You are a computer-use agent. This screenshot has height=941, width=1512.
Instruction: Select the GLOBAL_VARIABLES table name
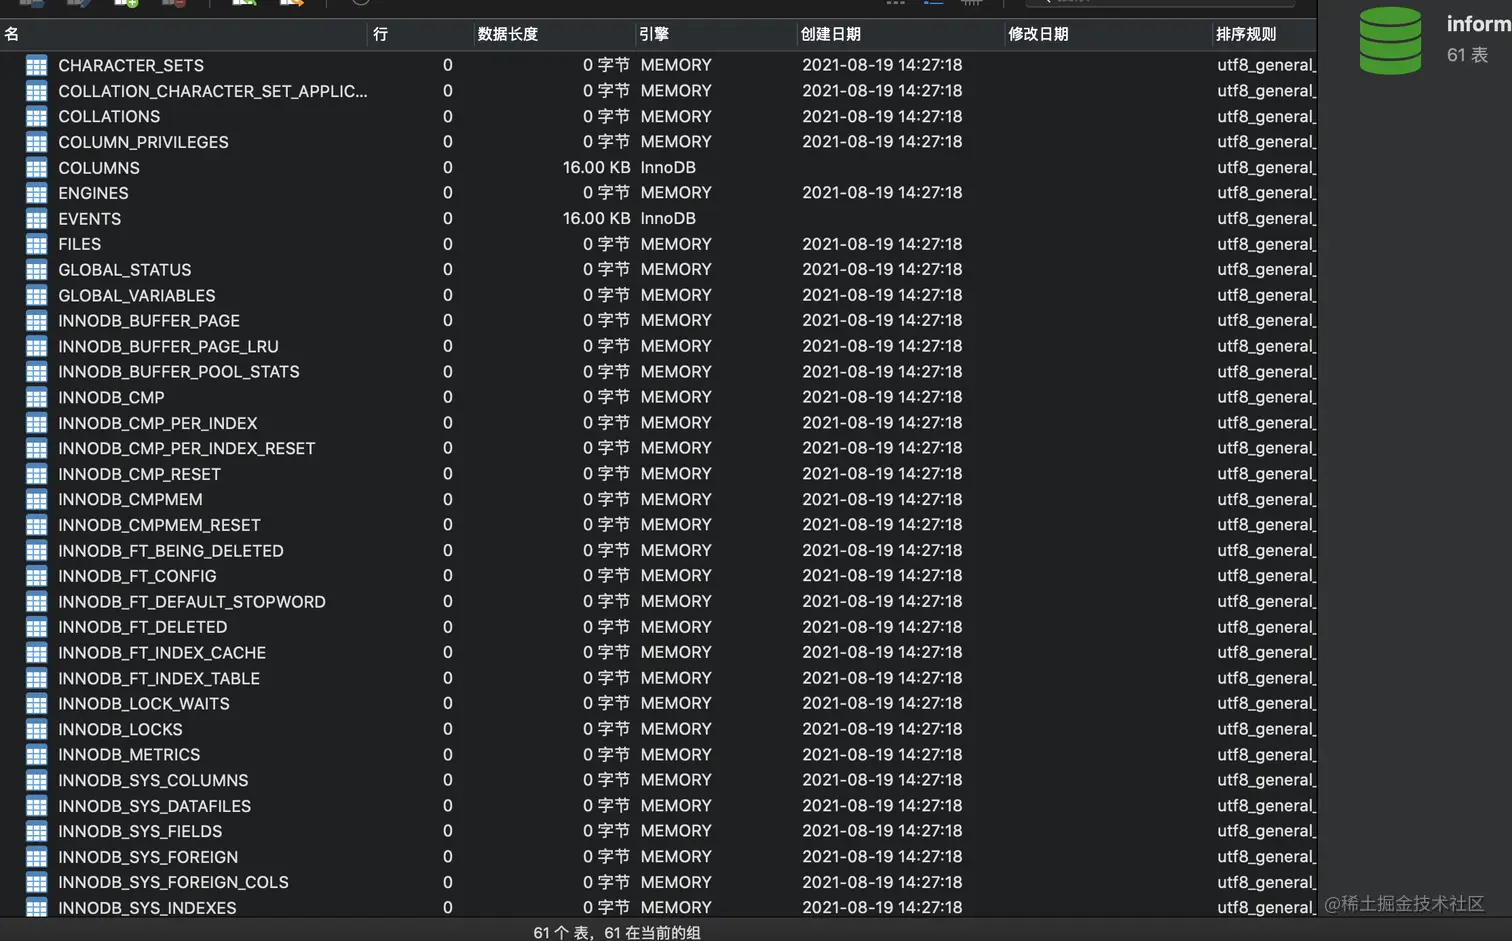tap(137, 296)
